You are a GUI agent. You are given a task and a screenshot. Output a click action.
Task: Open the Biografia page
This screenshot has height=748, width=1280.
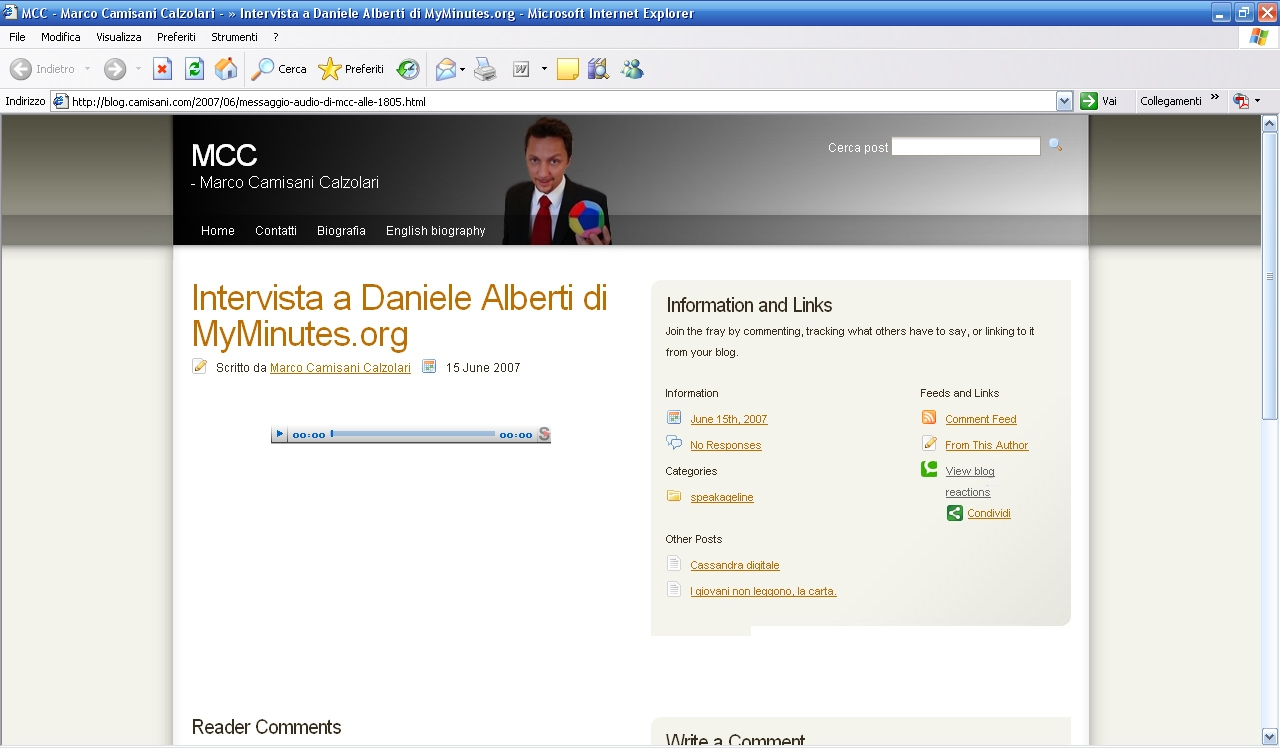[x=341, y=230]
